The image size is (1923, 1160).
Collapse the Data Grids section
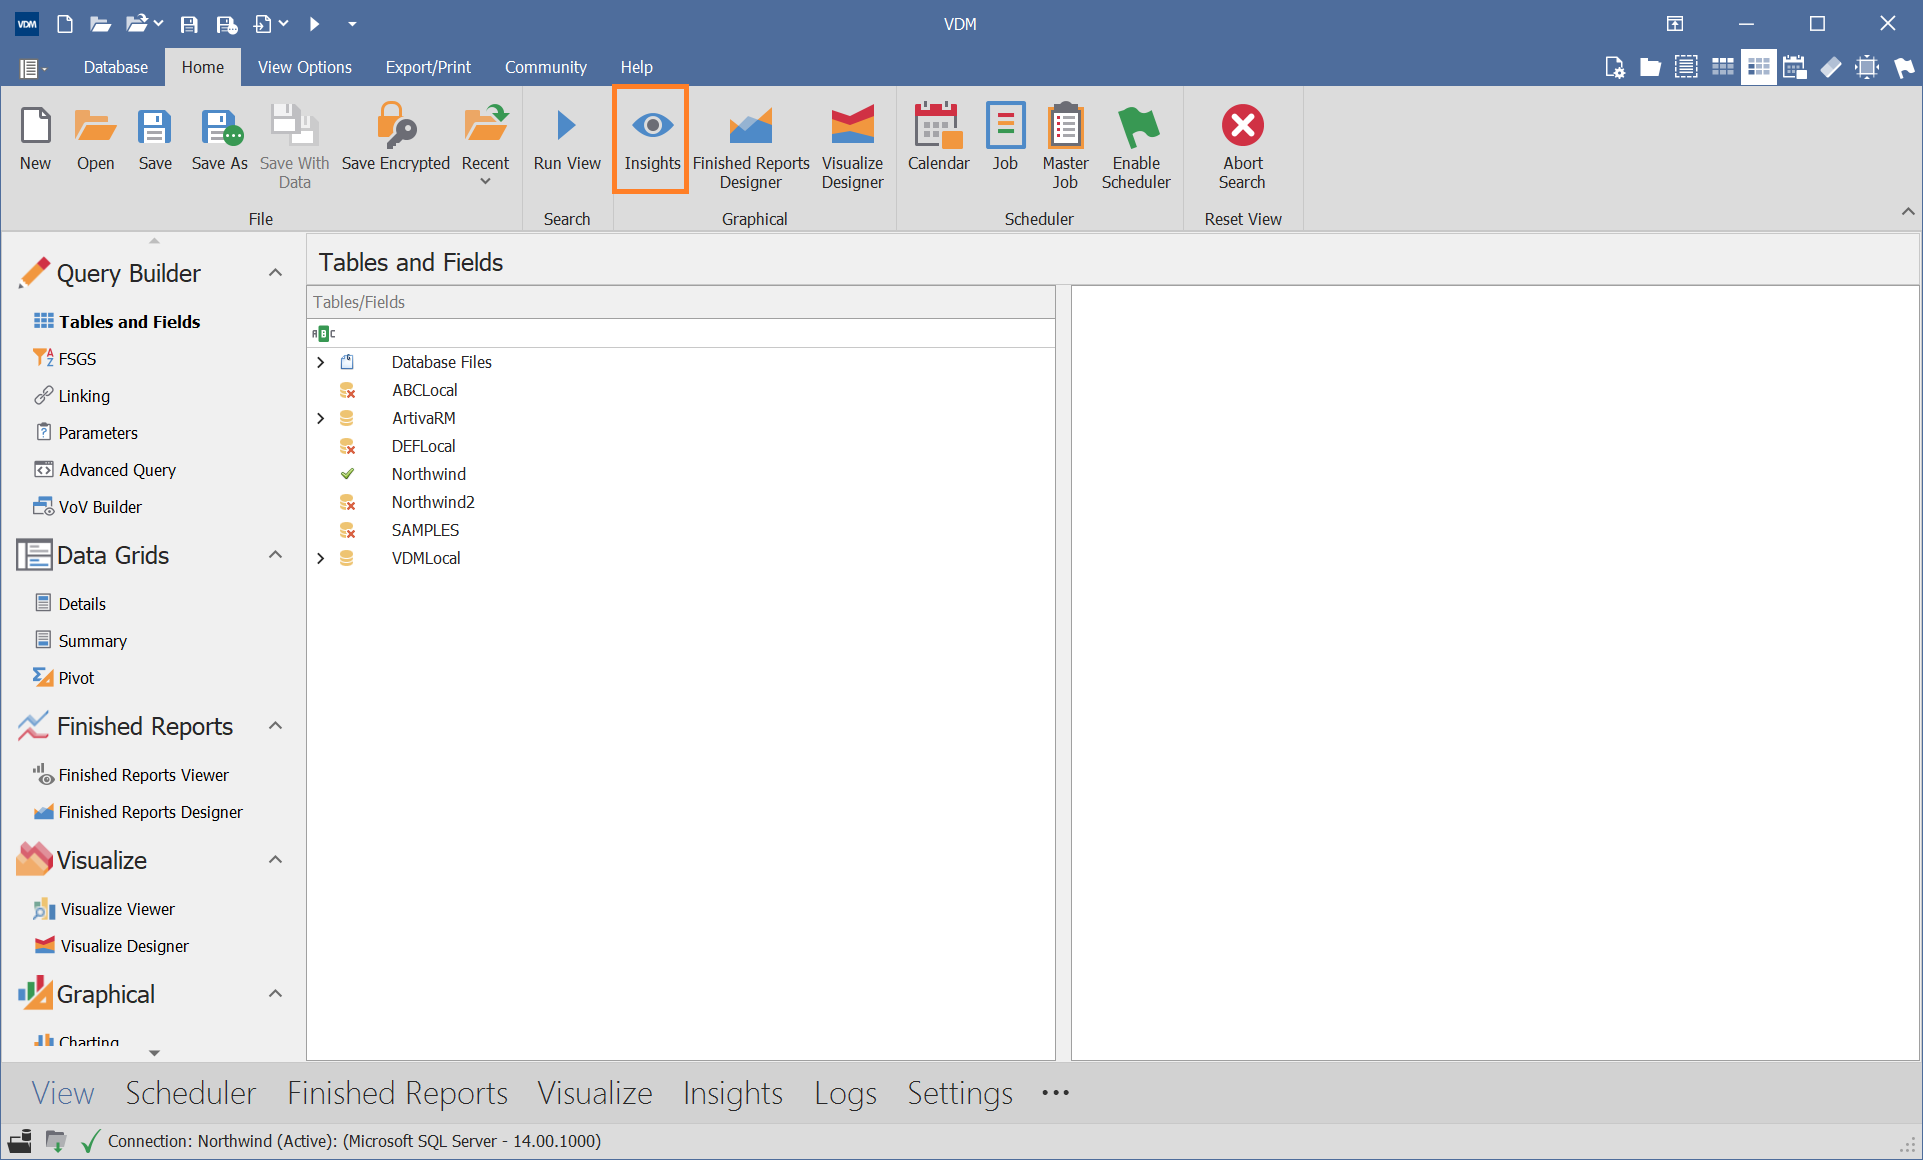(x=276, y=555)
